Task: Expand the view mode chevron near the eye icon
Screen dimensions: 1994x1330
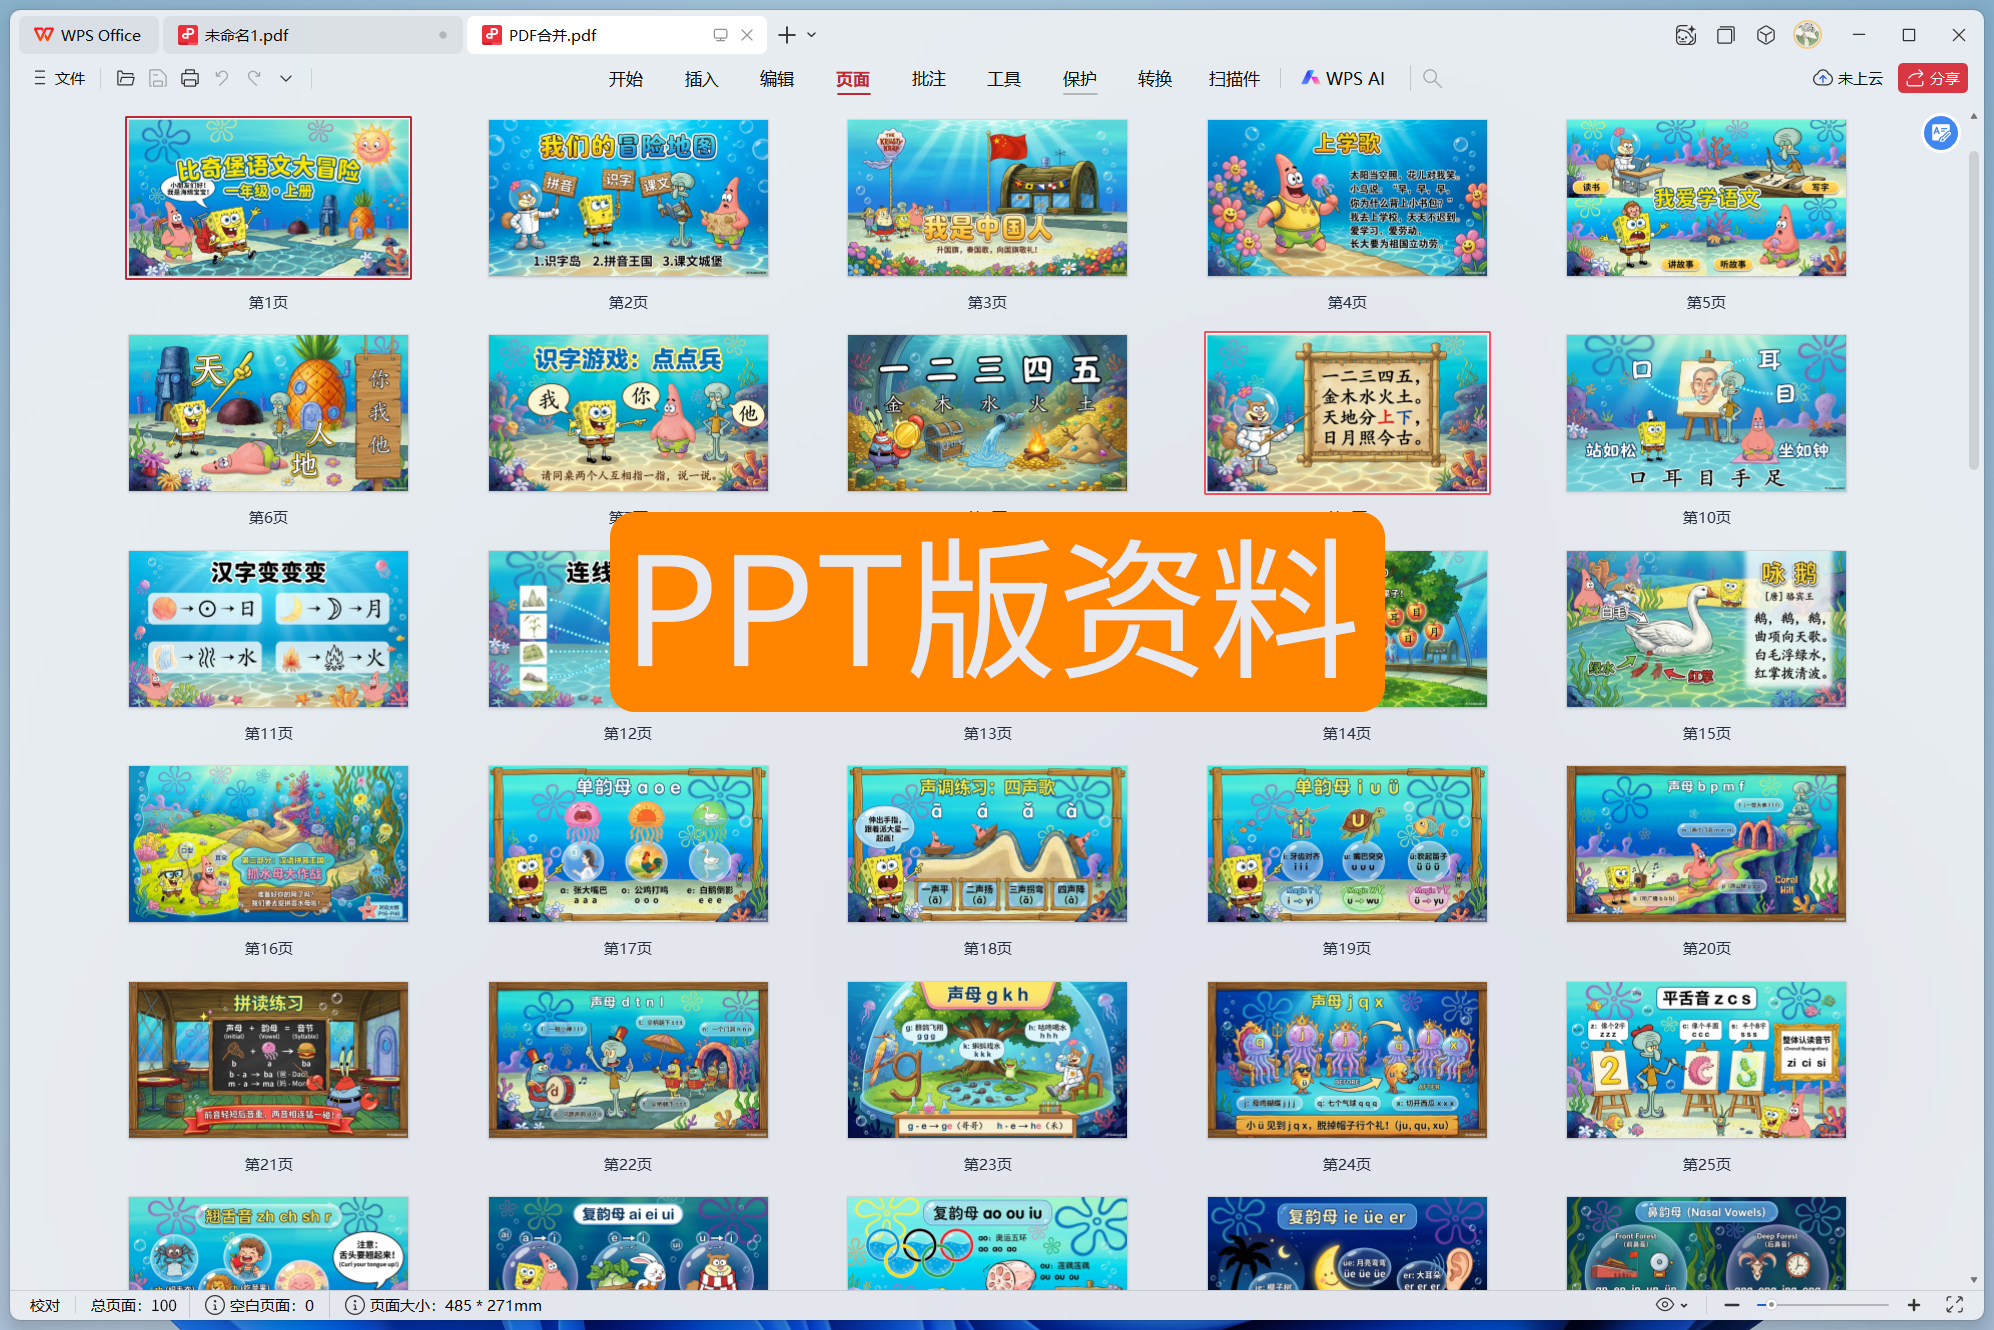Action: (1684, 1305)
